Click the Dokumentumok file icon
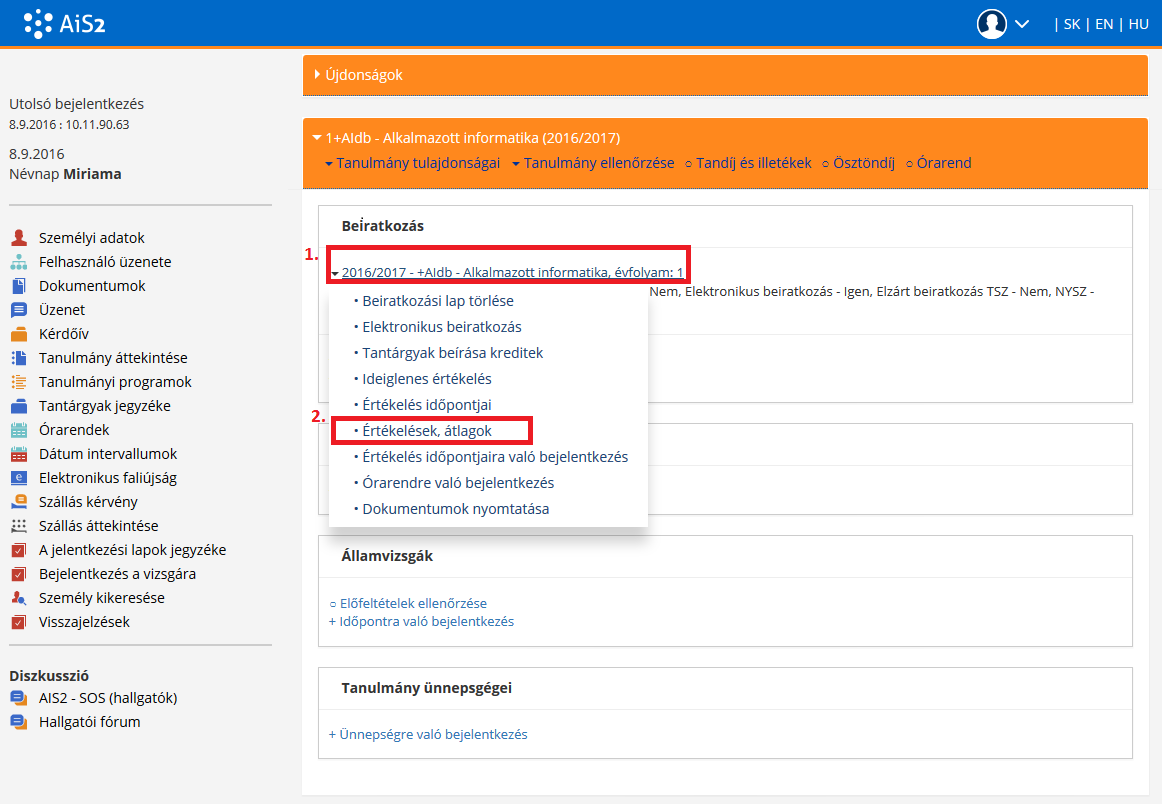 (x=18, y=286)
